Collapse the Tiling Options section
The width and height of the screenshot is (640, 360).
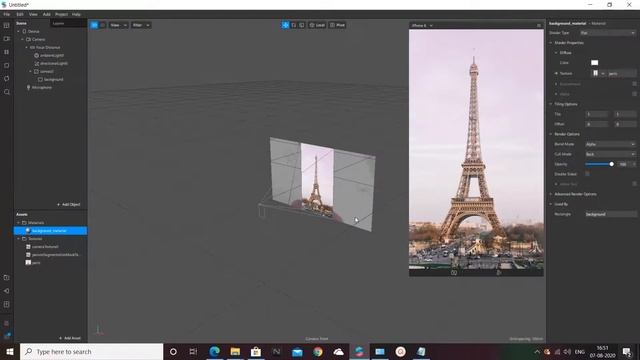click(551, 104)
